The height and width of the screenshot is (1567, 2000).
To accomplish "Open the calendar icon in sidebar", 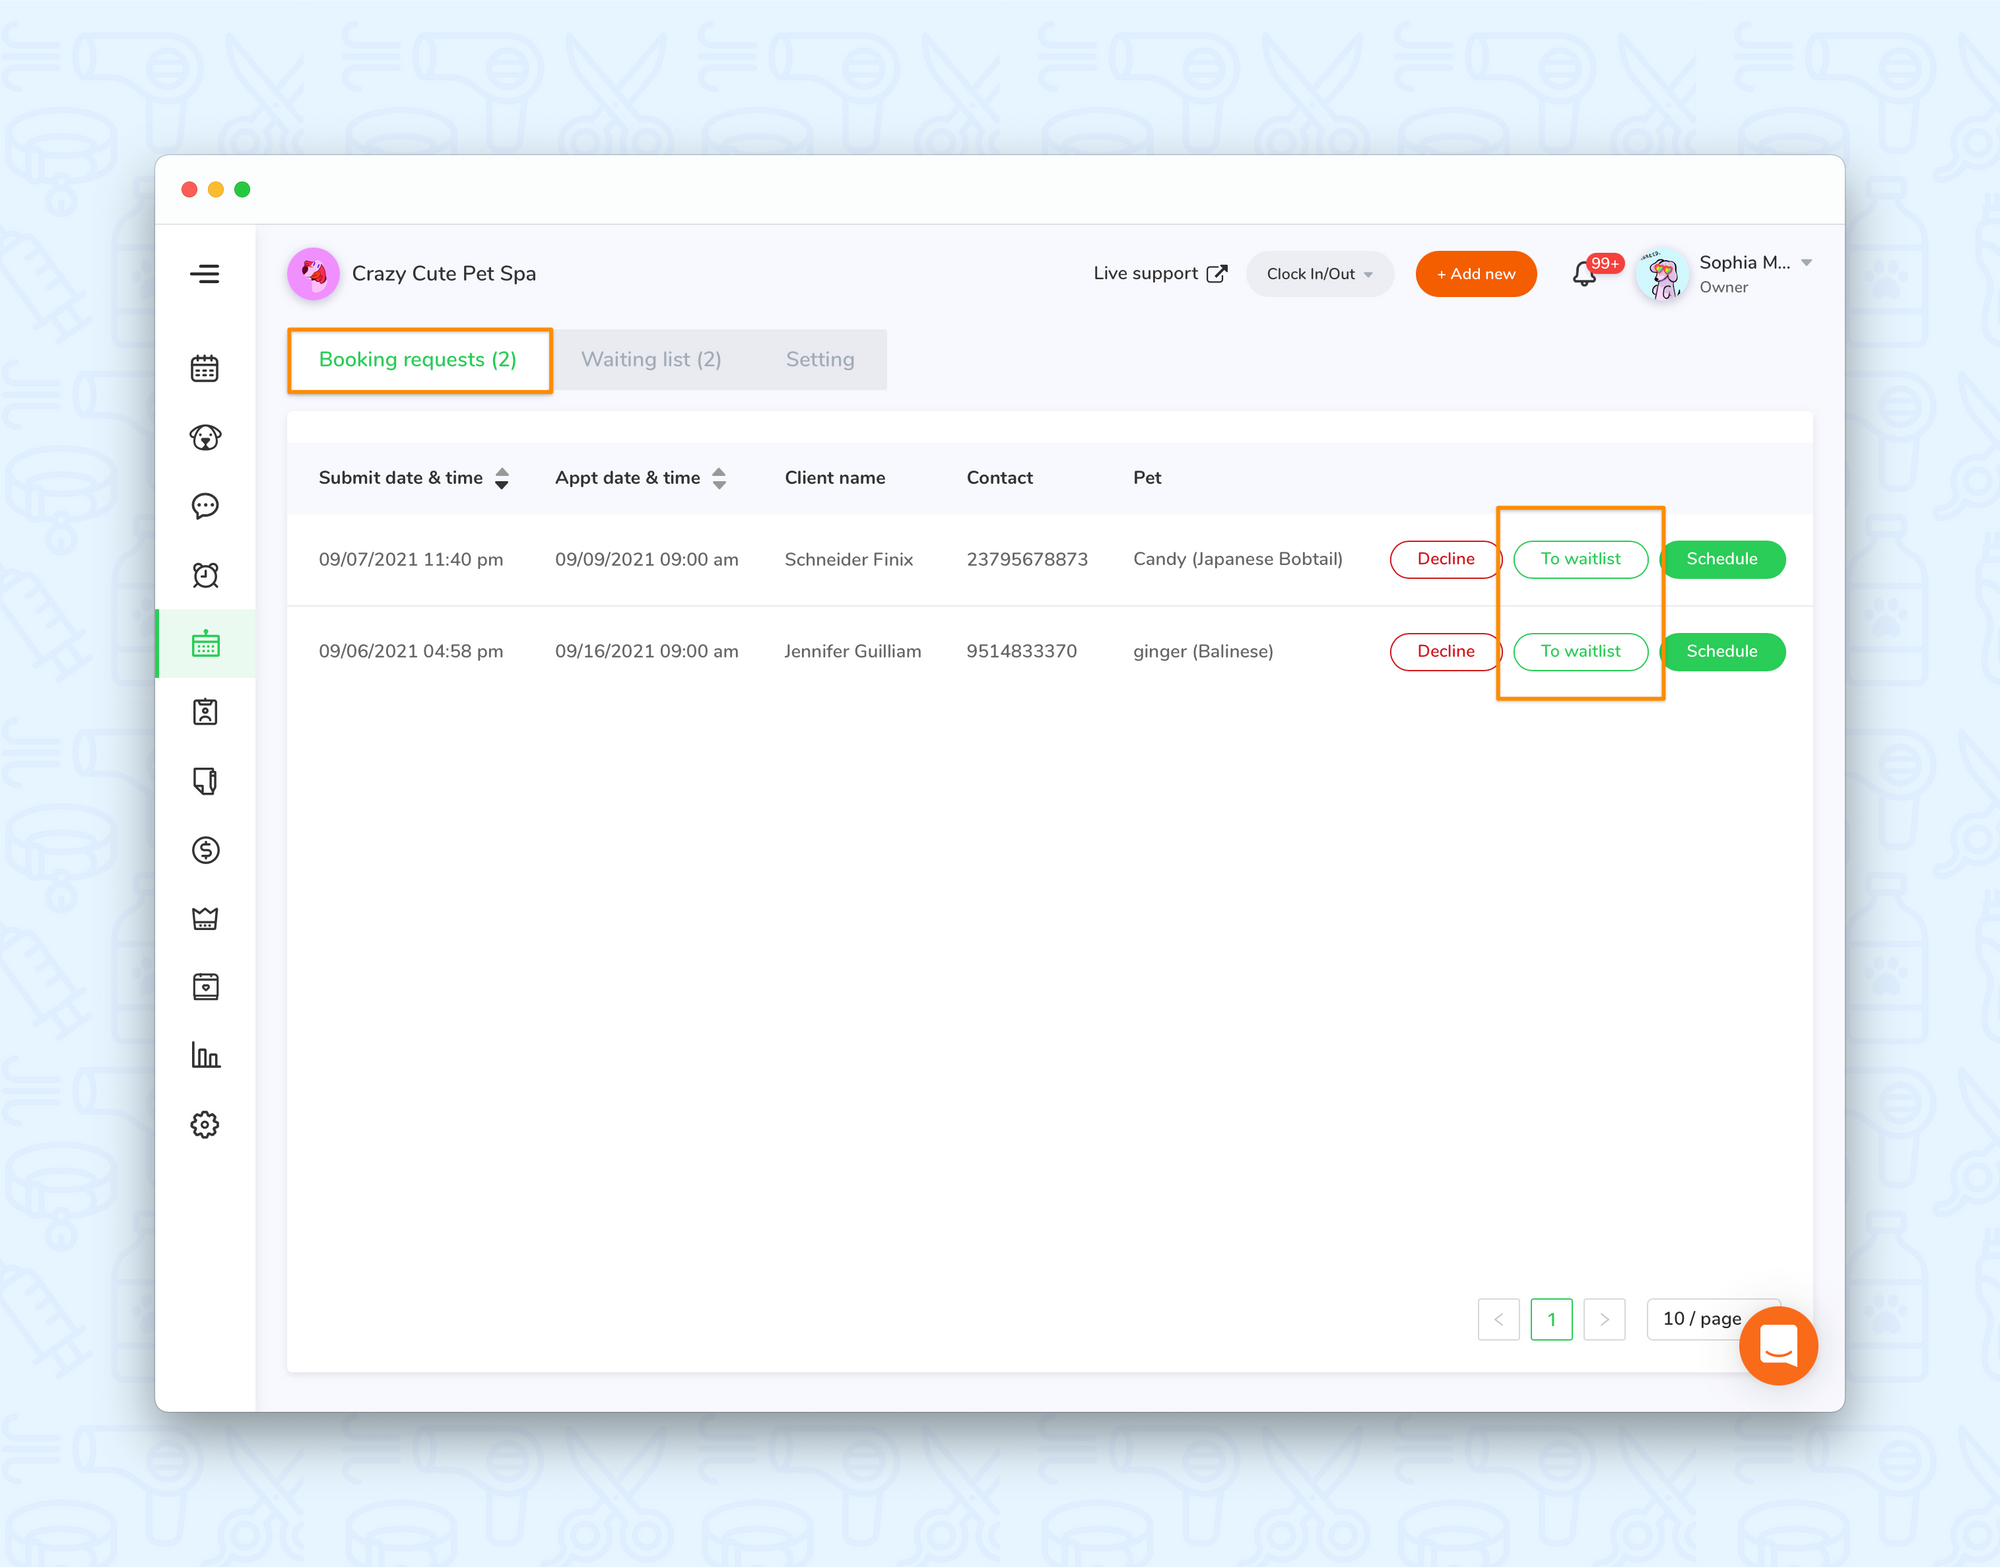I will (x=205, y=368).
